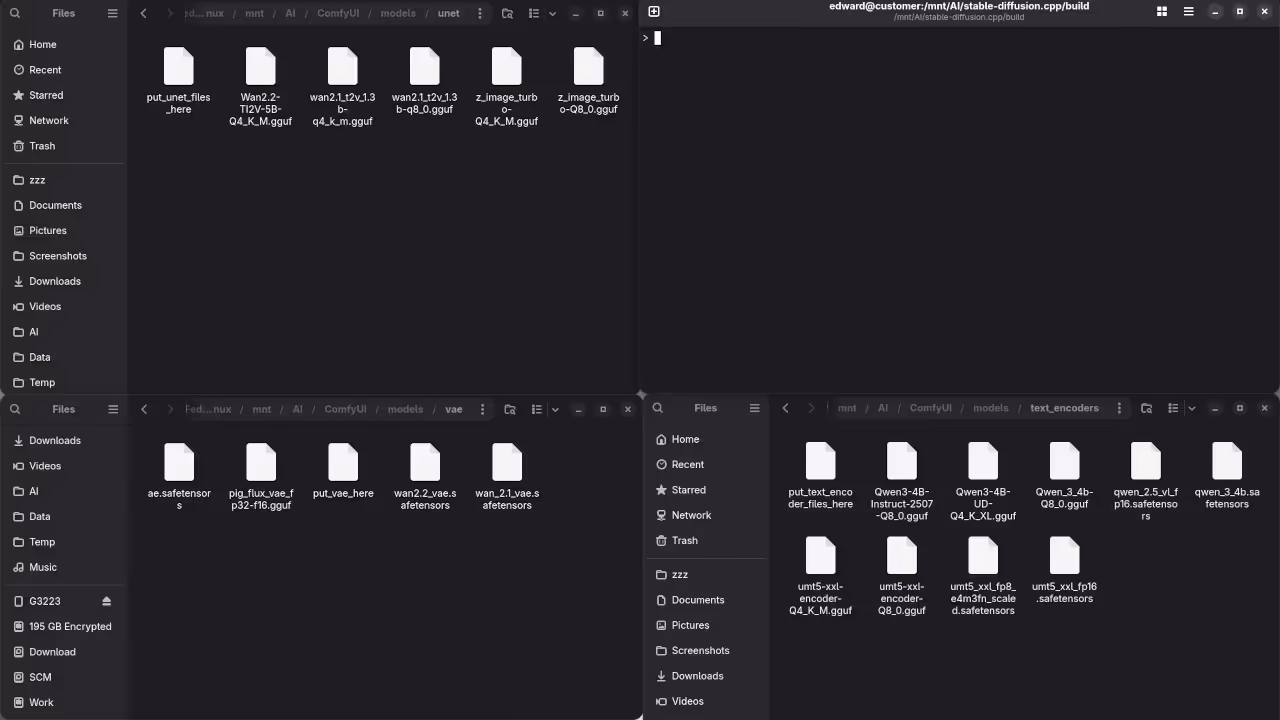The width and height of the screenshot is (1280, 720).
Task: Open new tab in the terminal window
Action: click(654, 12)
